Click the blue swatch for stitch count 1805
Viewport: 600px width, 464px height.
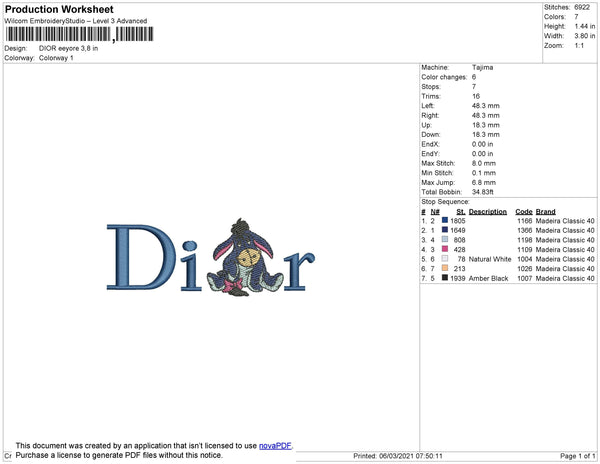(445, 220)
